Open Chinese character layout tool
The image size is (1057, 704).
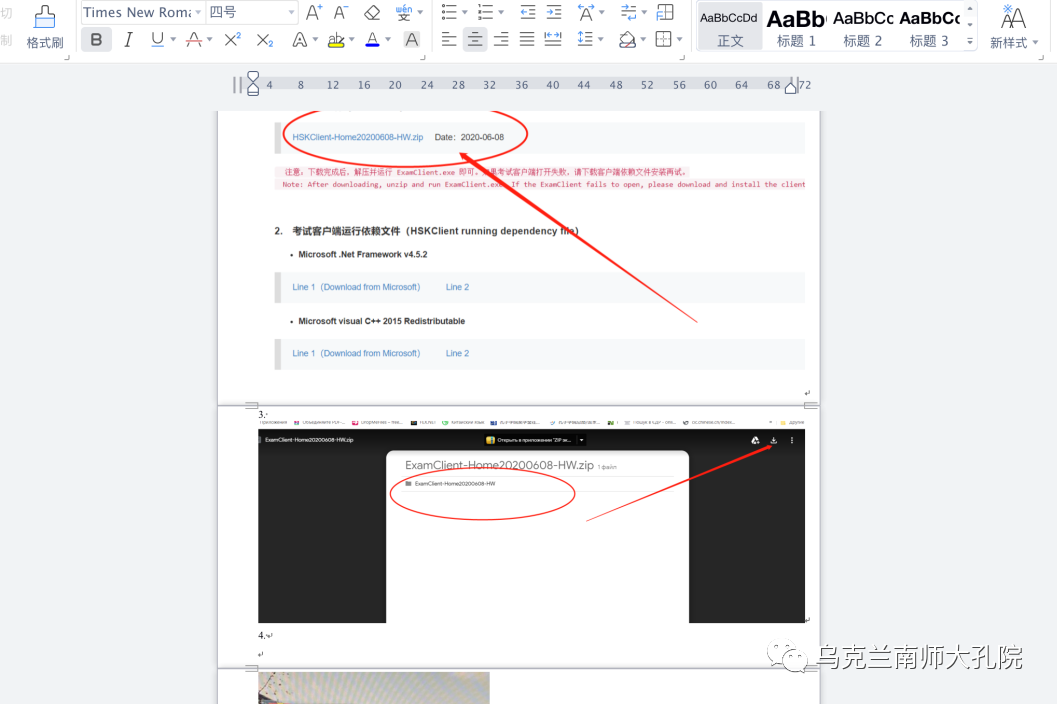586,12
